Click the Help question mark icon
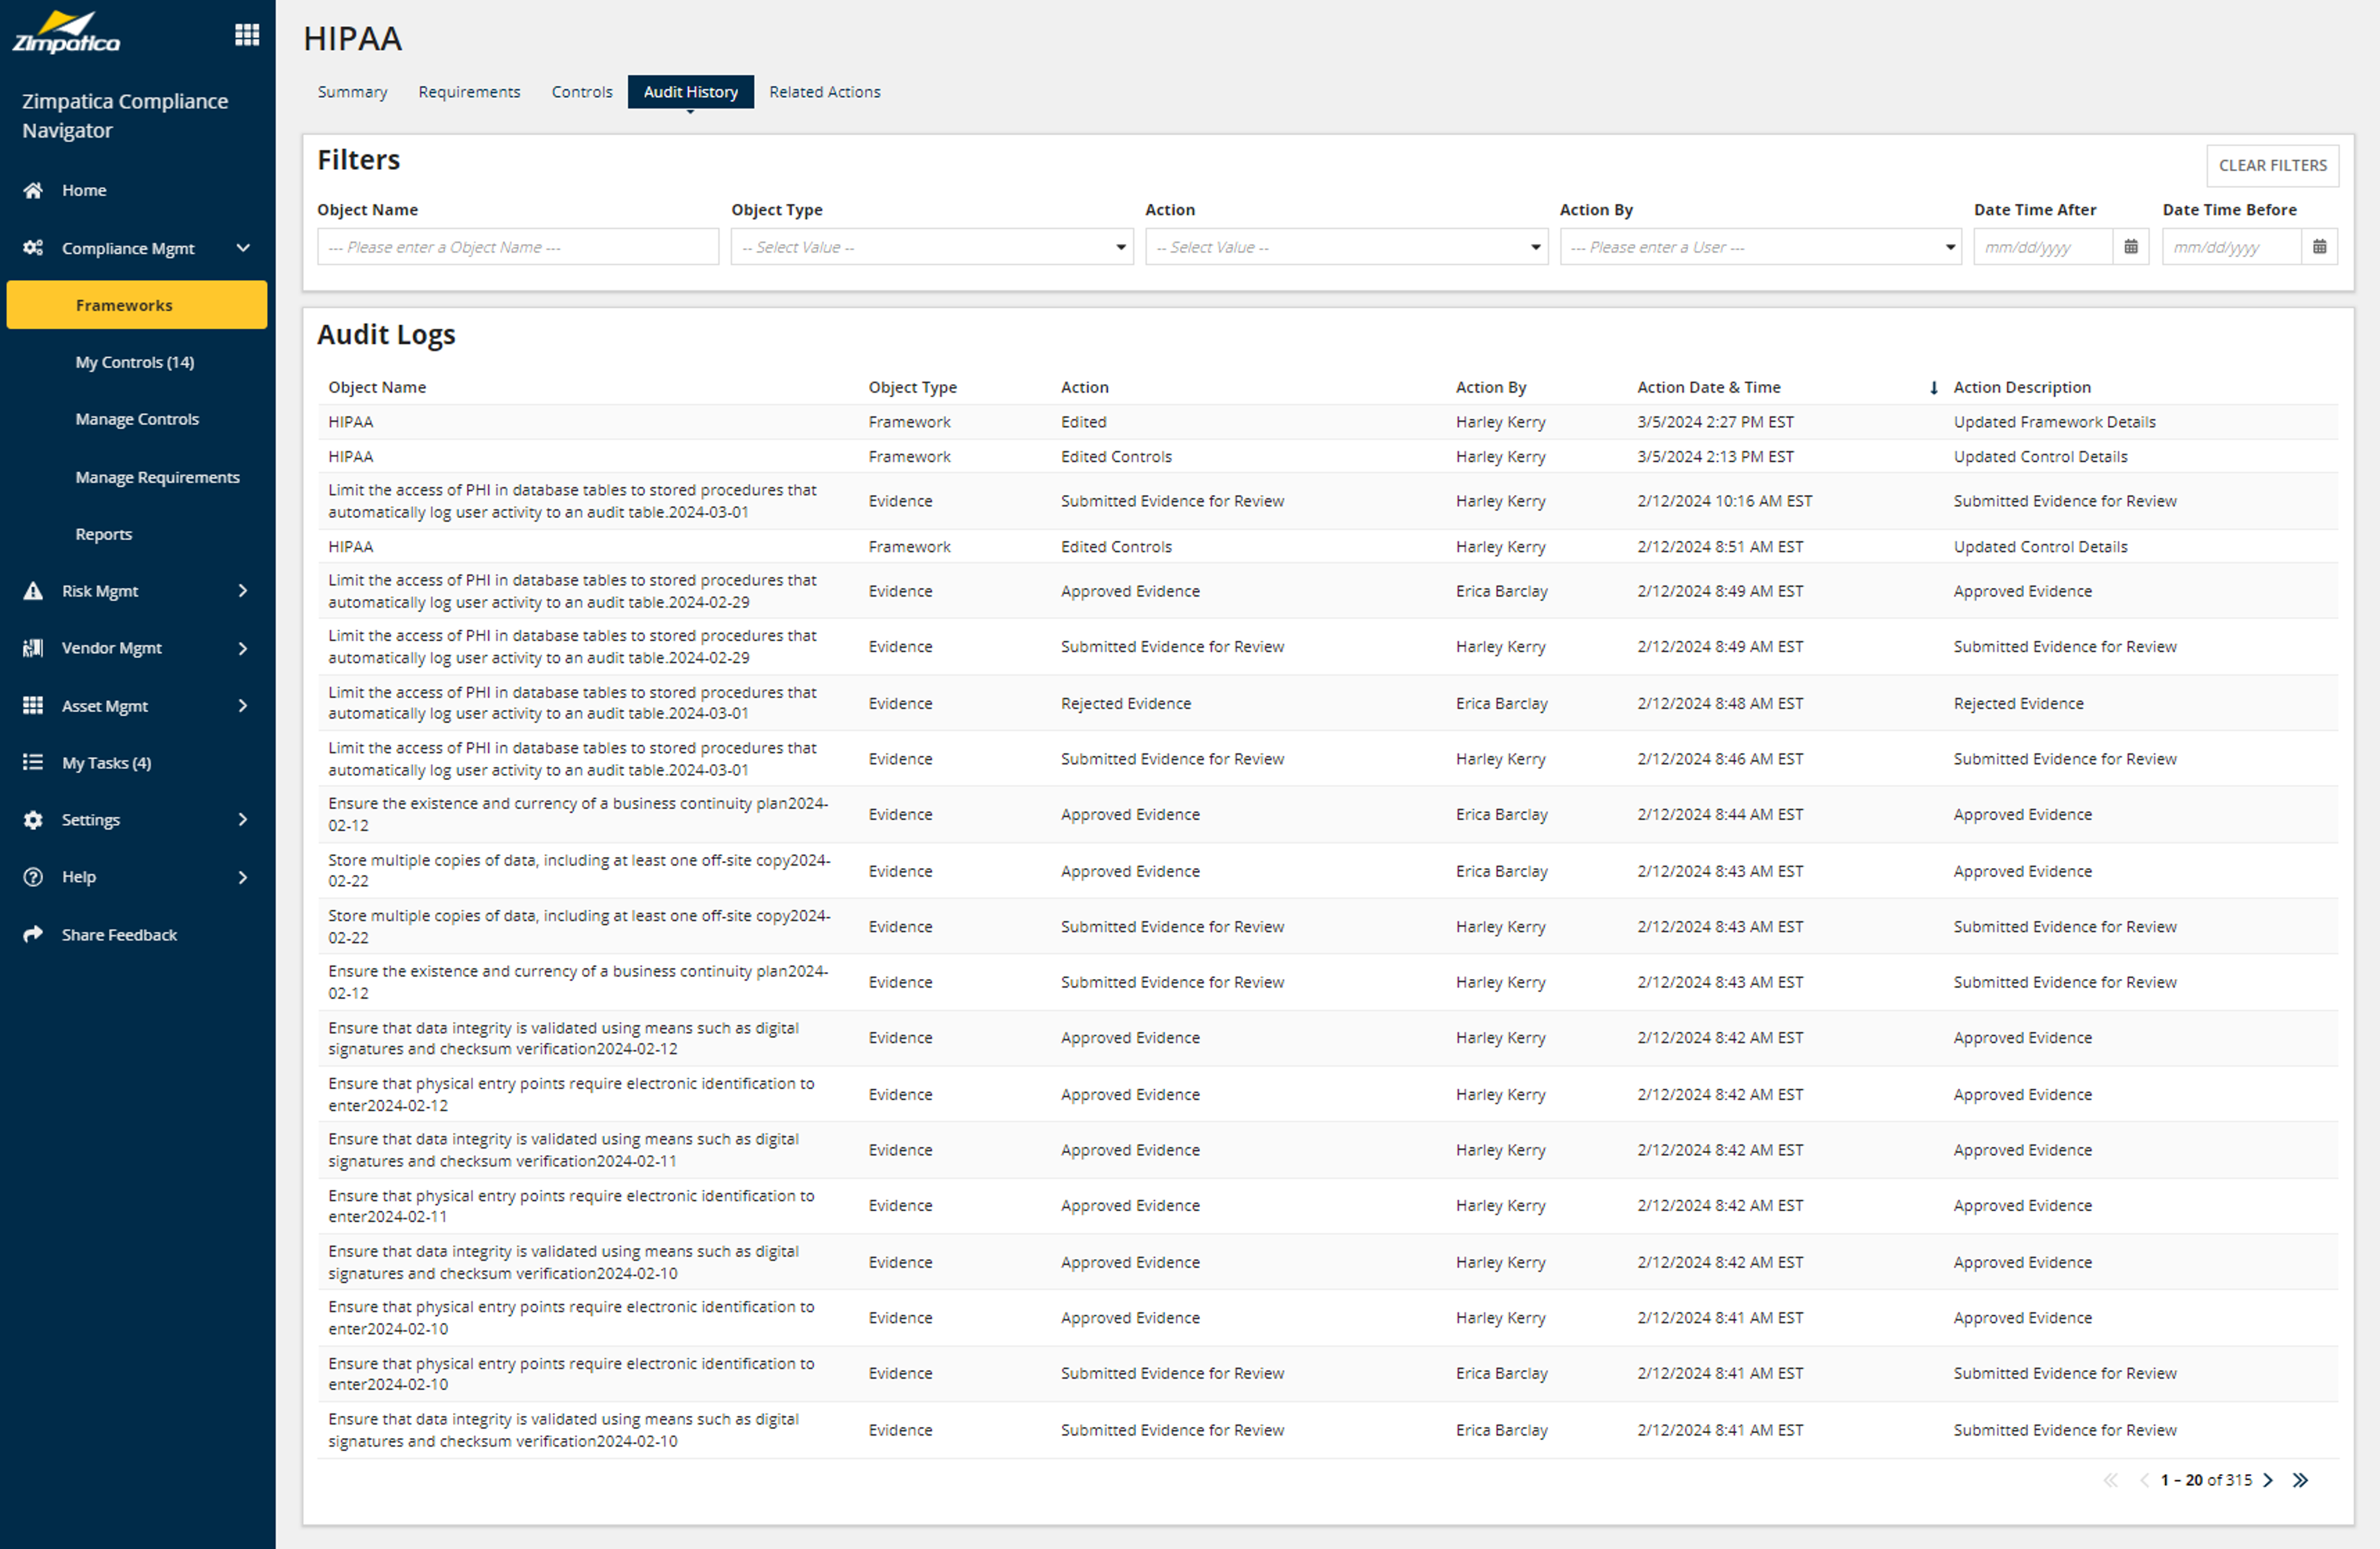Screen dimensions: 2380x1549 [x=33, y=877]
